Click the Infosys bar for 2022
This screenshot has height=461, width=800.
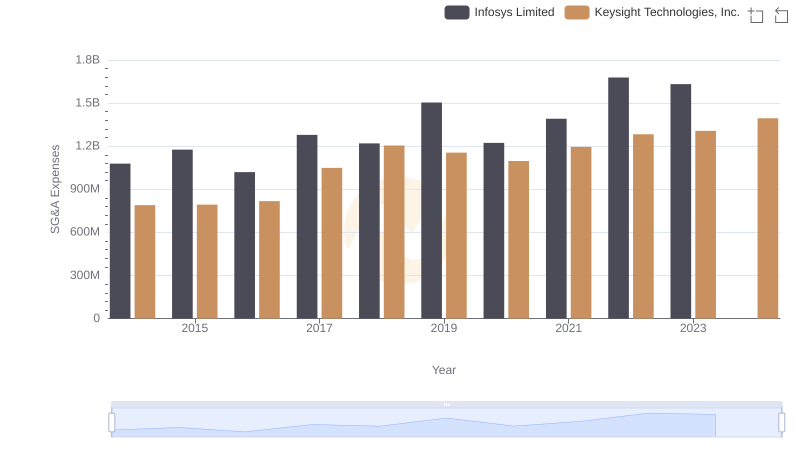[618, 198]
